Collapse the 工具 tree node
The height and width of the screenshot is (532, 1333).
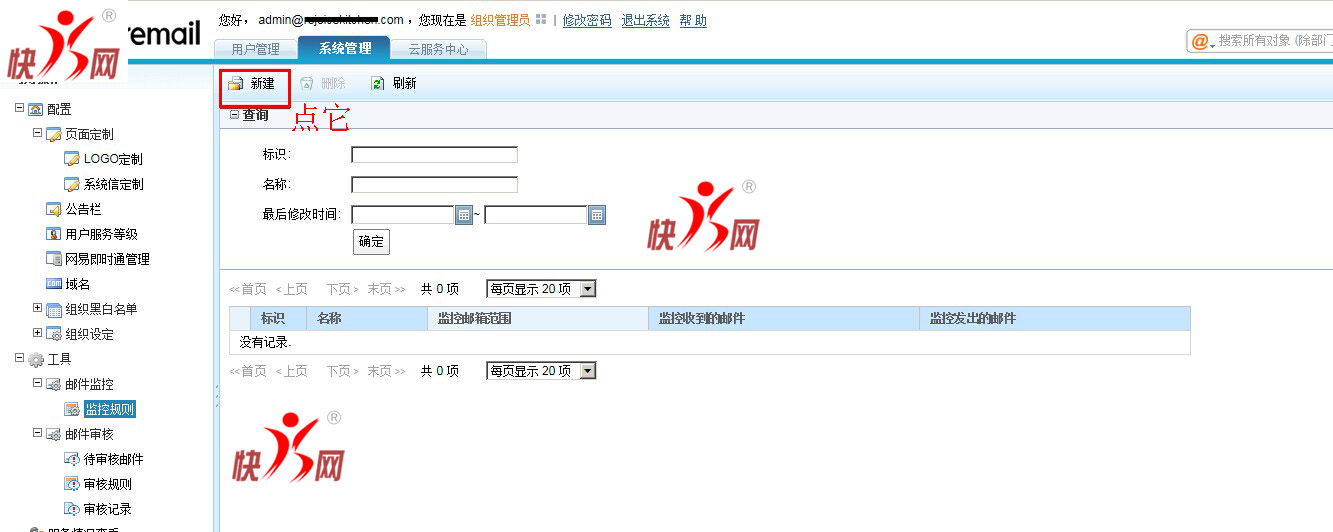19,358
